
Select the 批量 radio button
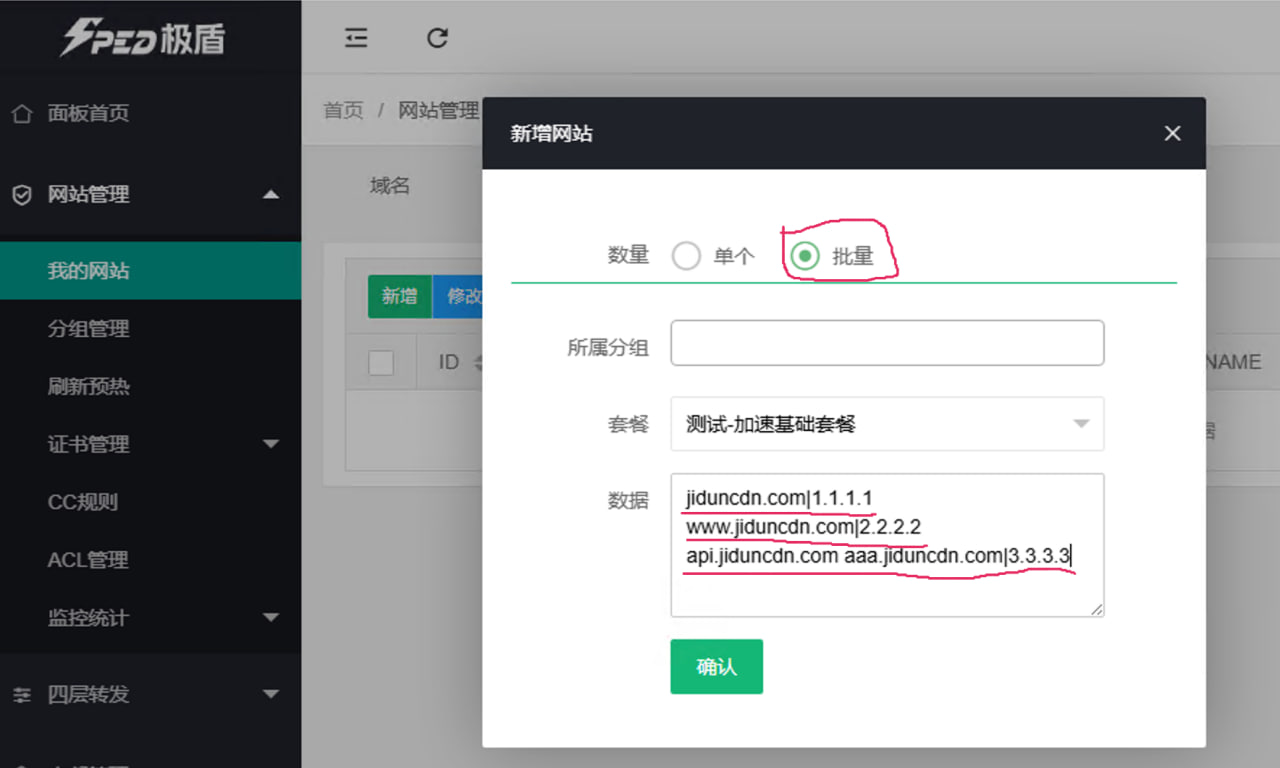coord(805,255)
